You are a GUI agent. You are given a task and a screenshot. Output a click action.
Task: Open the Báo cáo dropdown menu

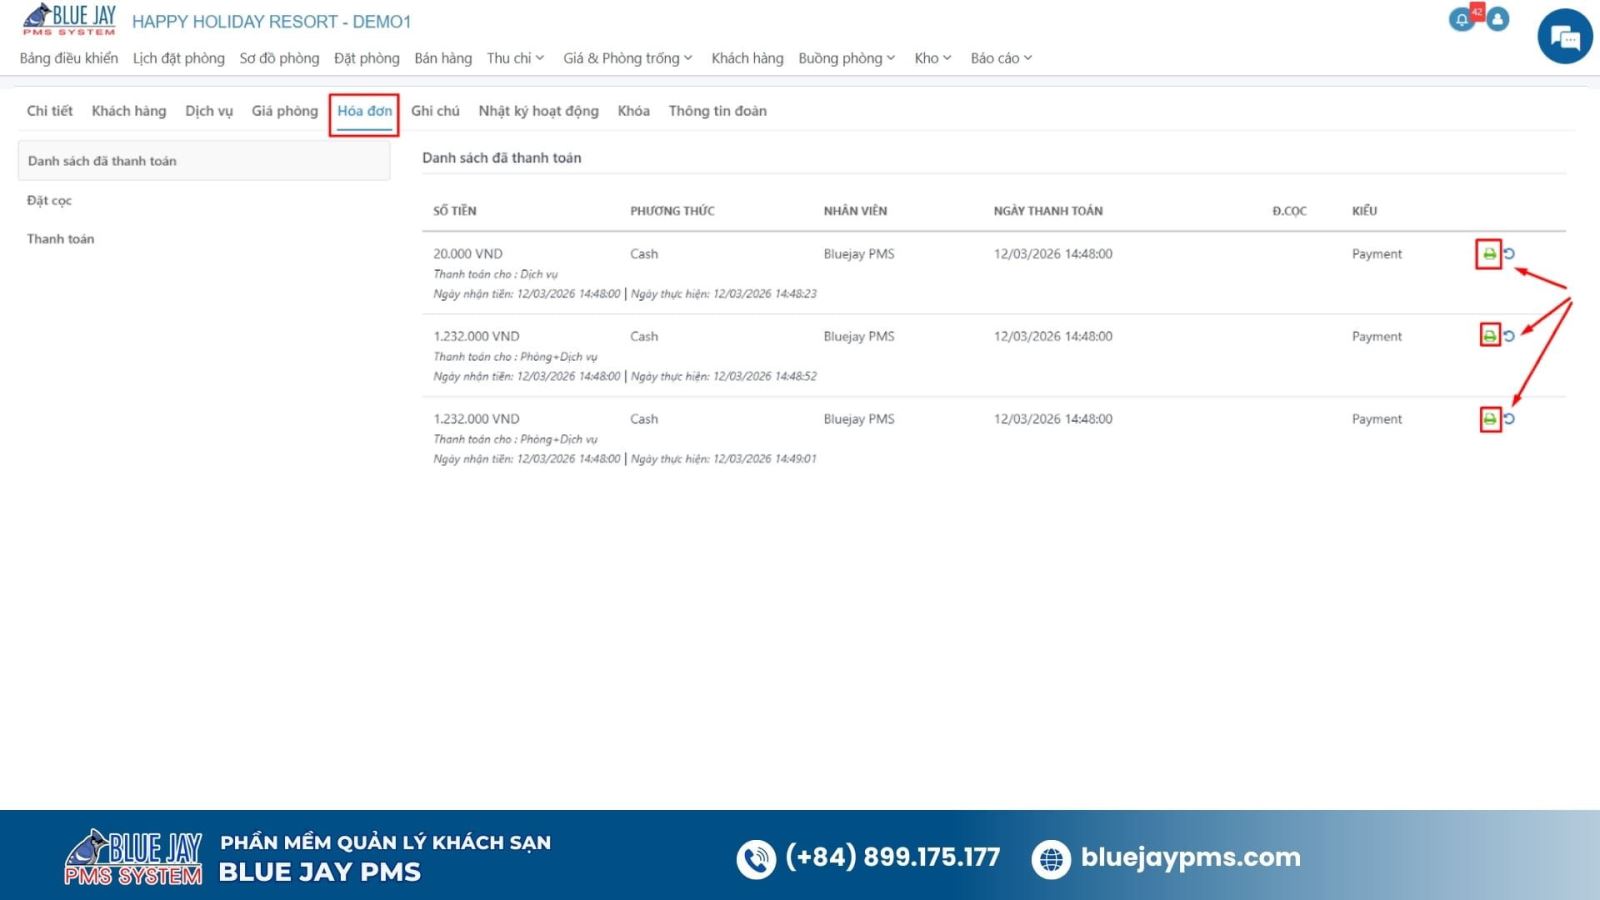point(1000,58)
